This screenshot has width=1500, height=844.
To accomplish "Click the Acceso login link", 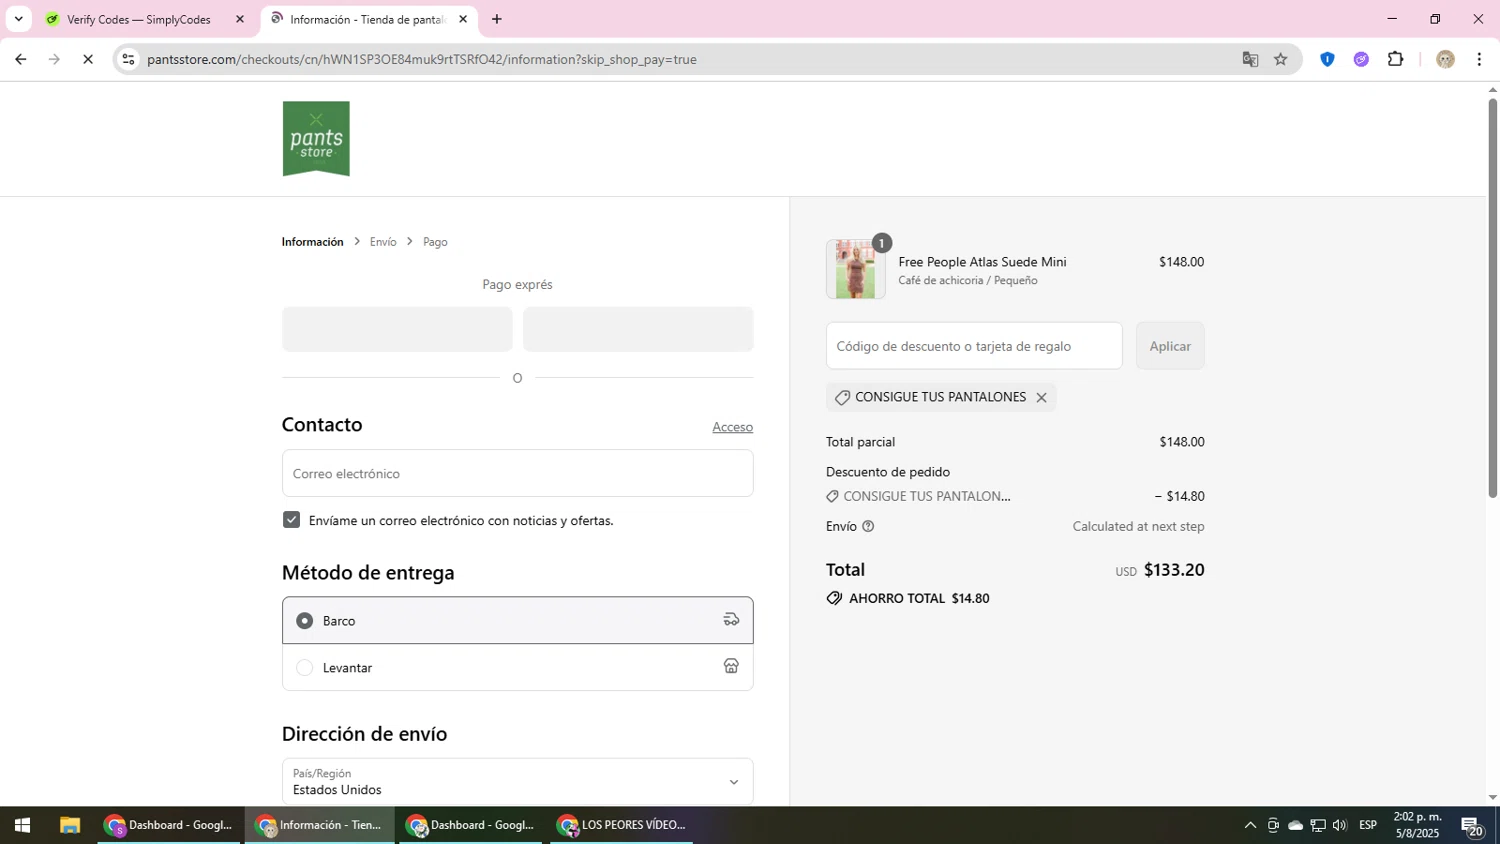I will (x=732, y=427).
